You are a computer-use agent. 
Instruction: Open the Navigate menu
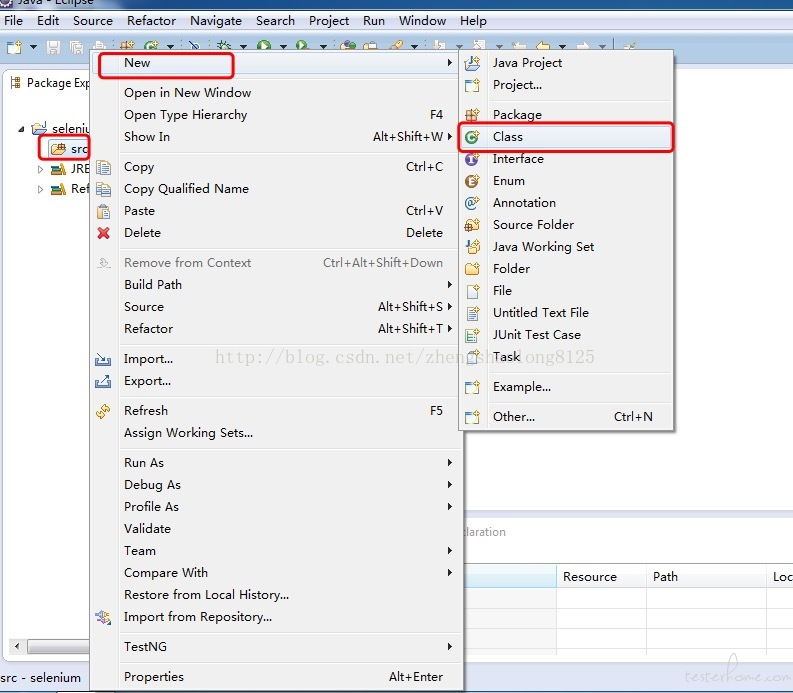216,21
